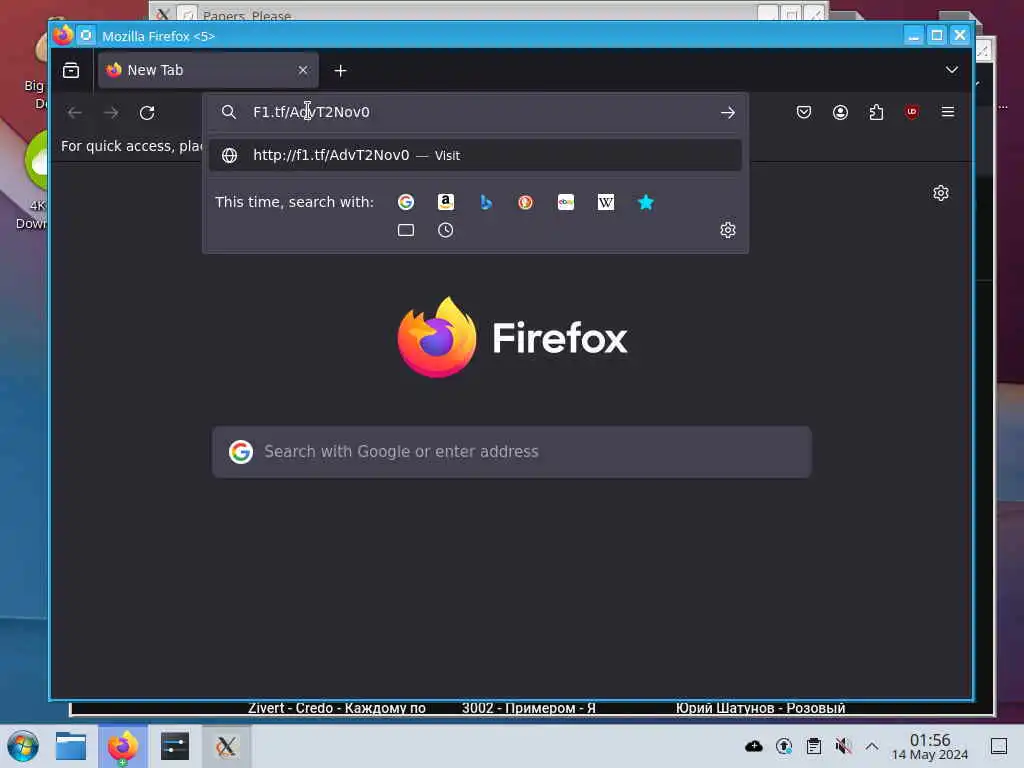The height and width of the screenshot is (768, 1024).
Task: Toggle the keep-on-all-desktops pin in the title bar
Action: [86, 35]
